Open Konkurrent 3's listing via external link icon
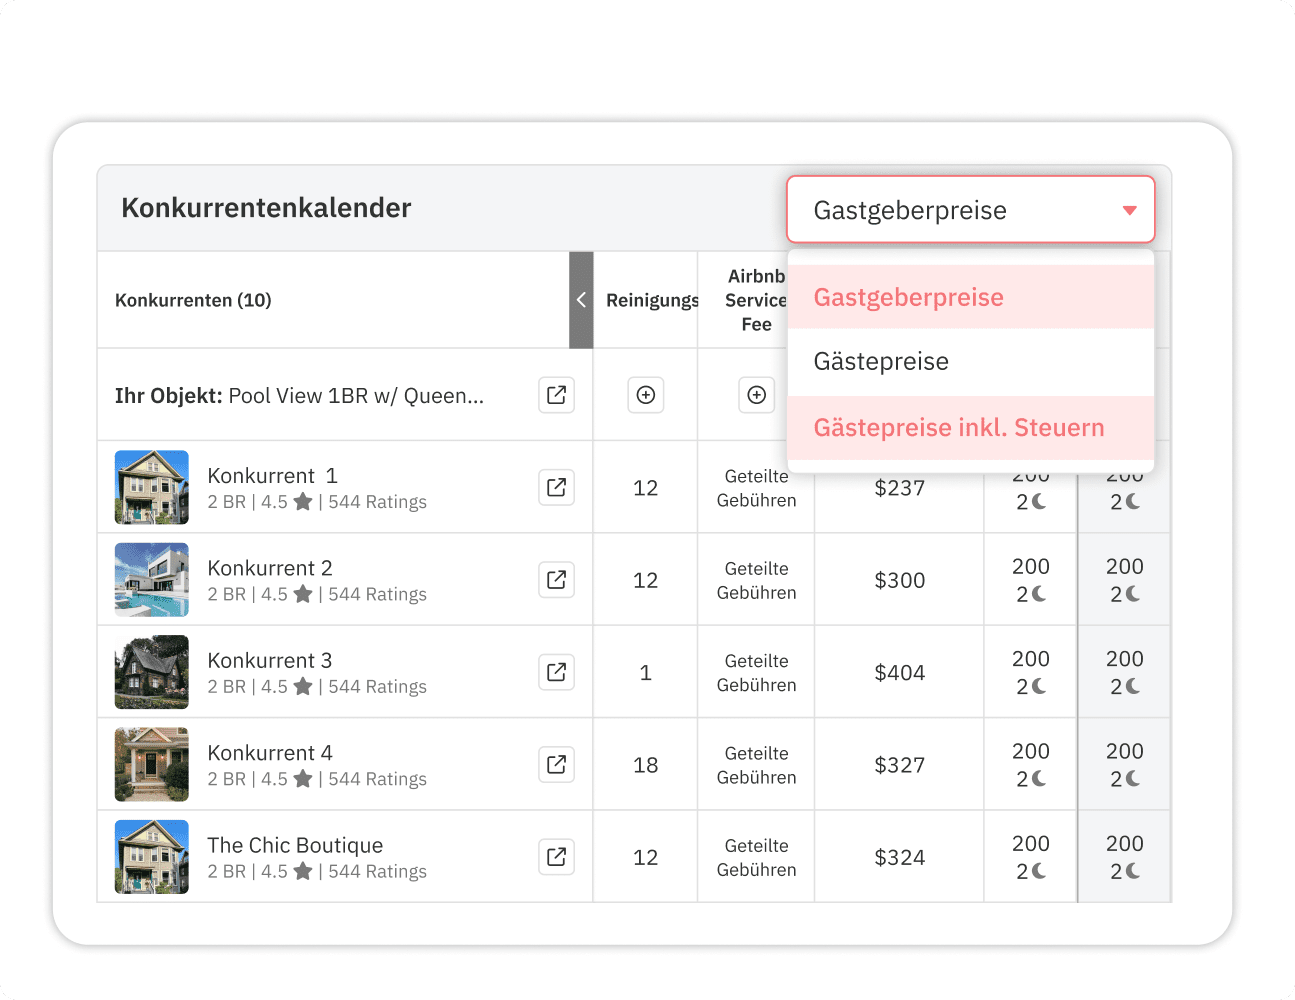This screenshot has height=1000, width=1295. tap(556, 672)
